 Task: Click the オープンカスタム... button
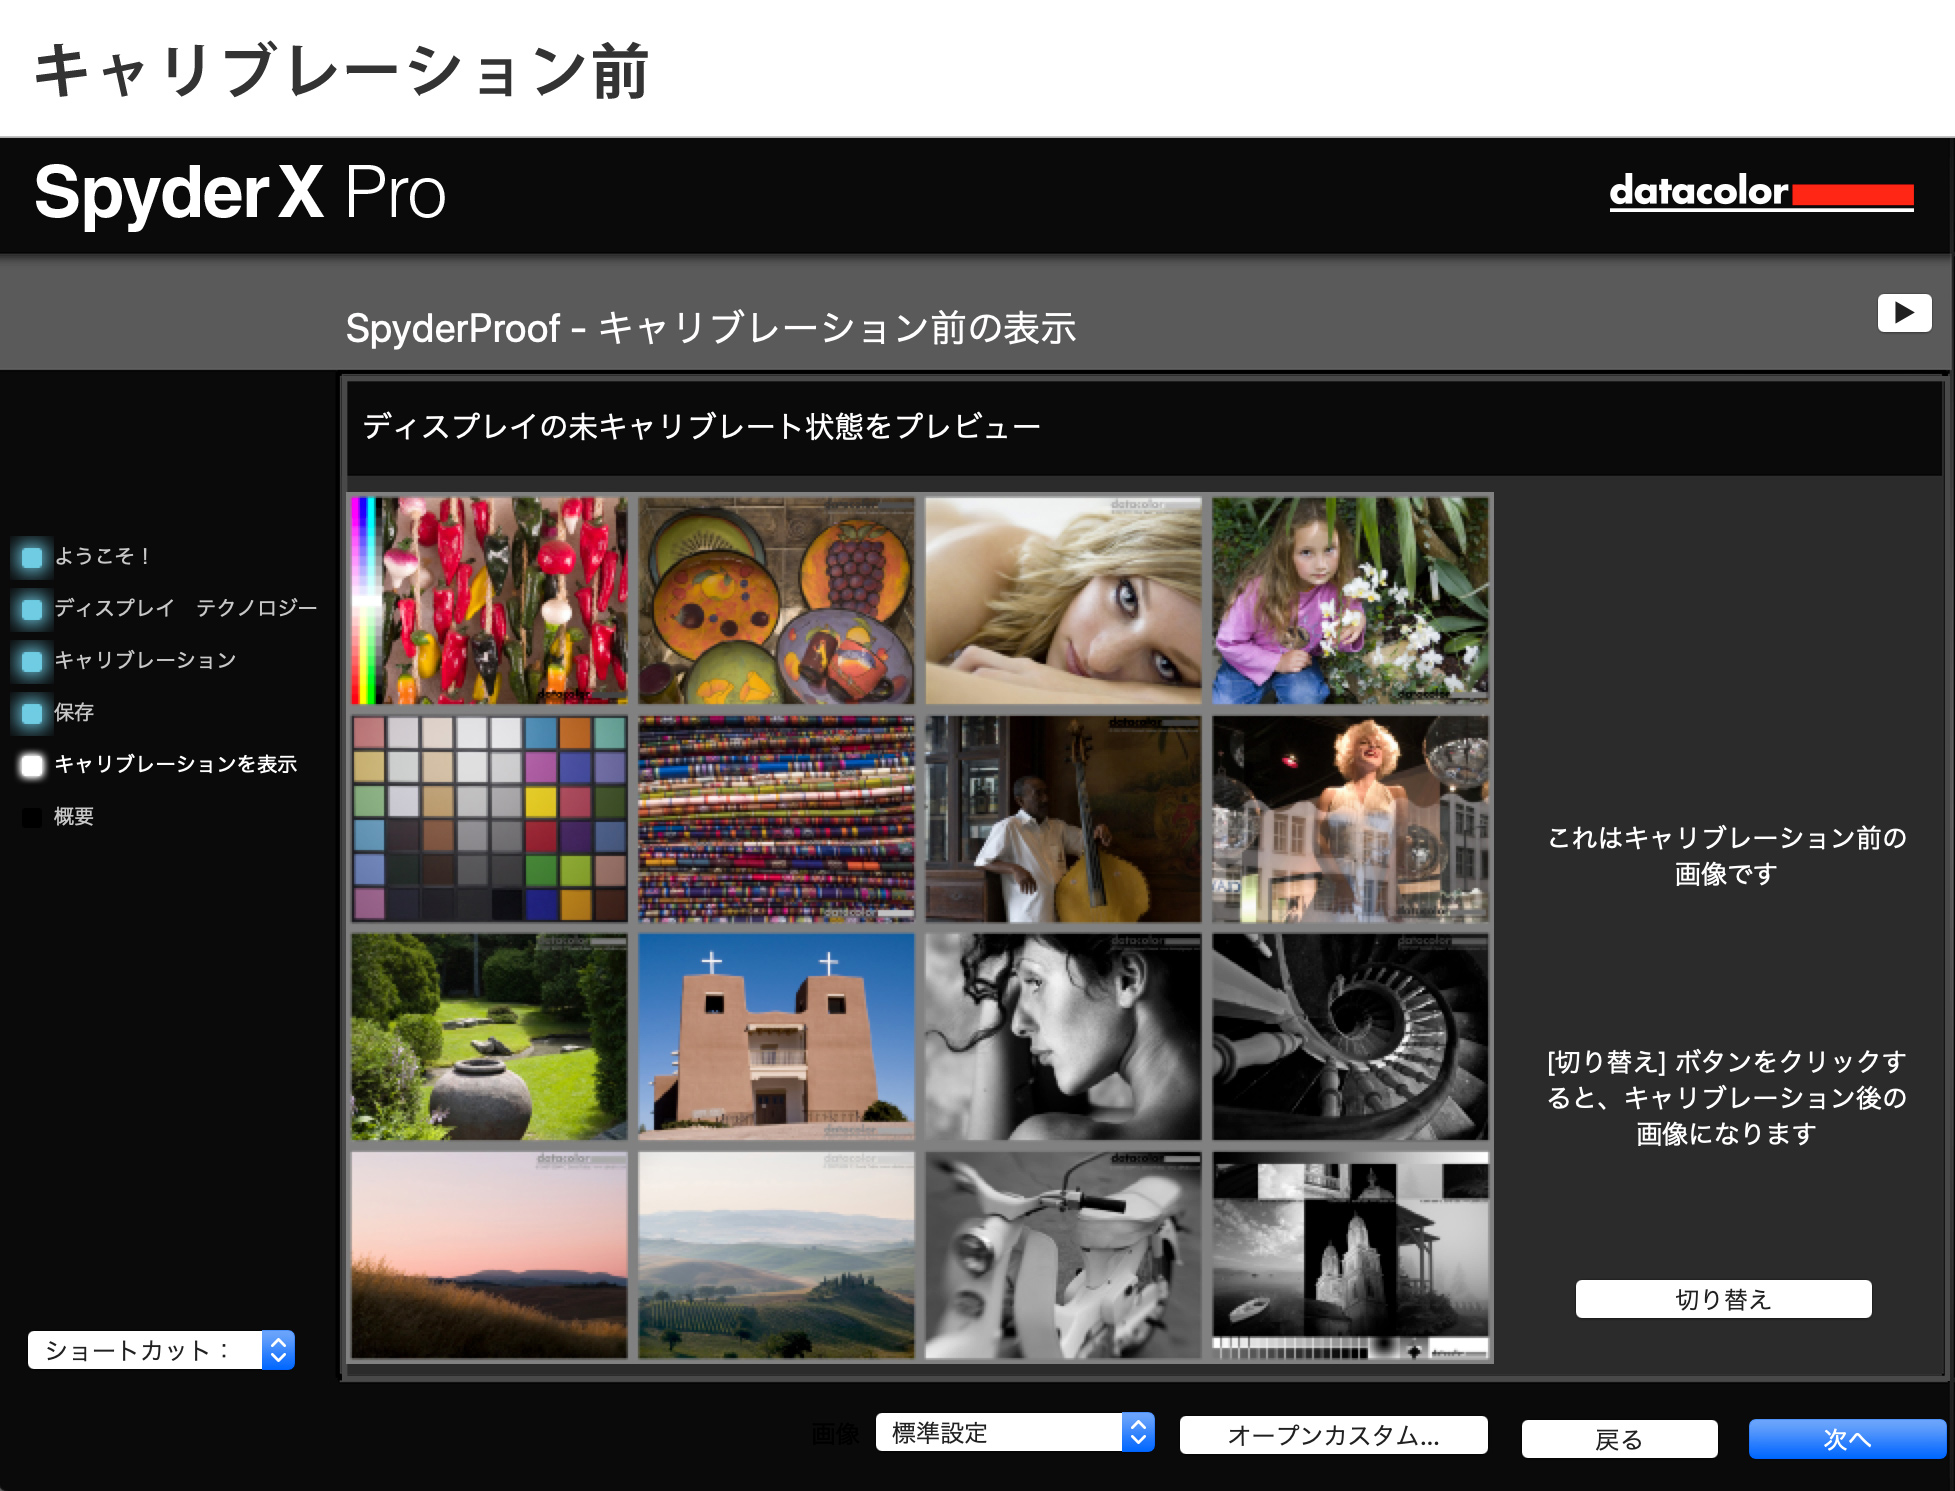click(x=1333, y=1435)
